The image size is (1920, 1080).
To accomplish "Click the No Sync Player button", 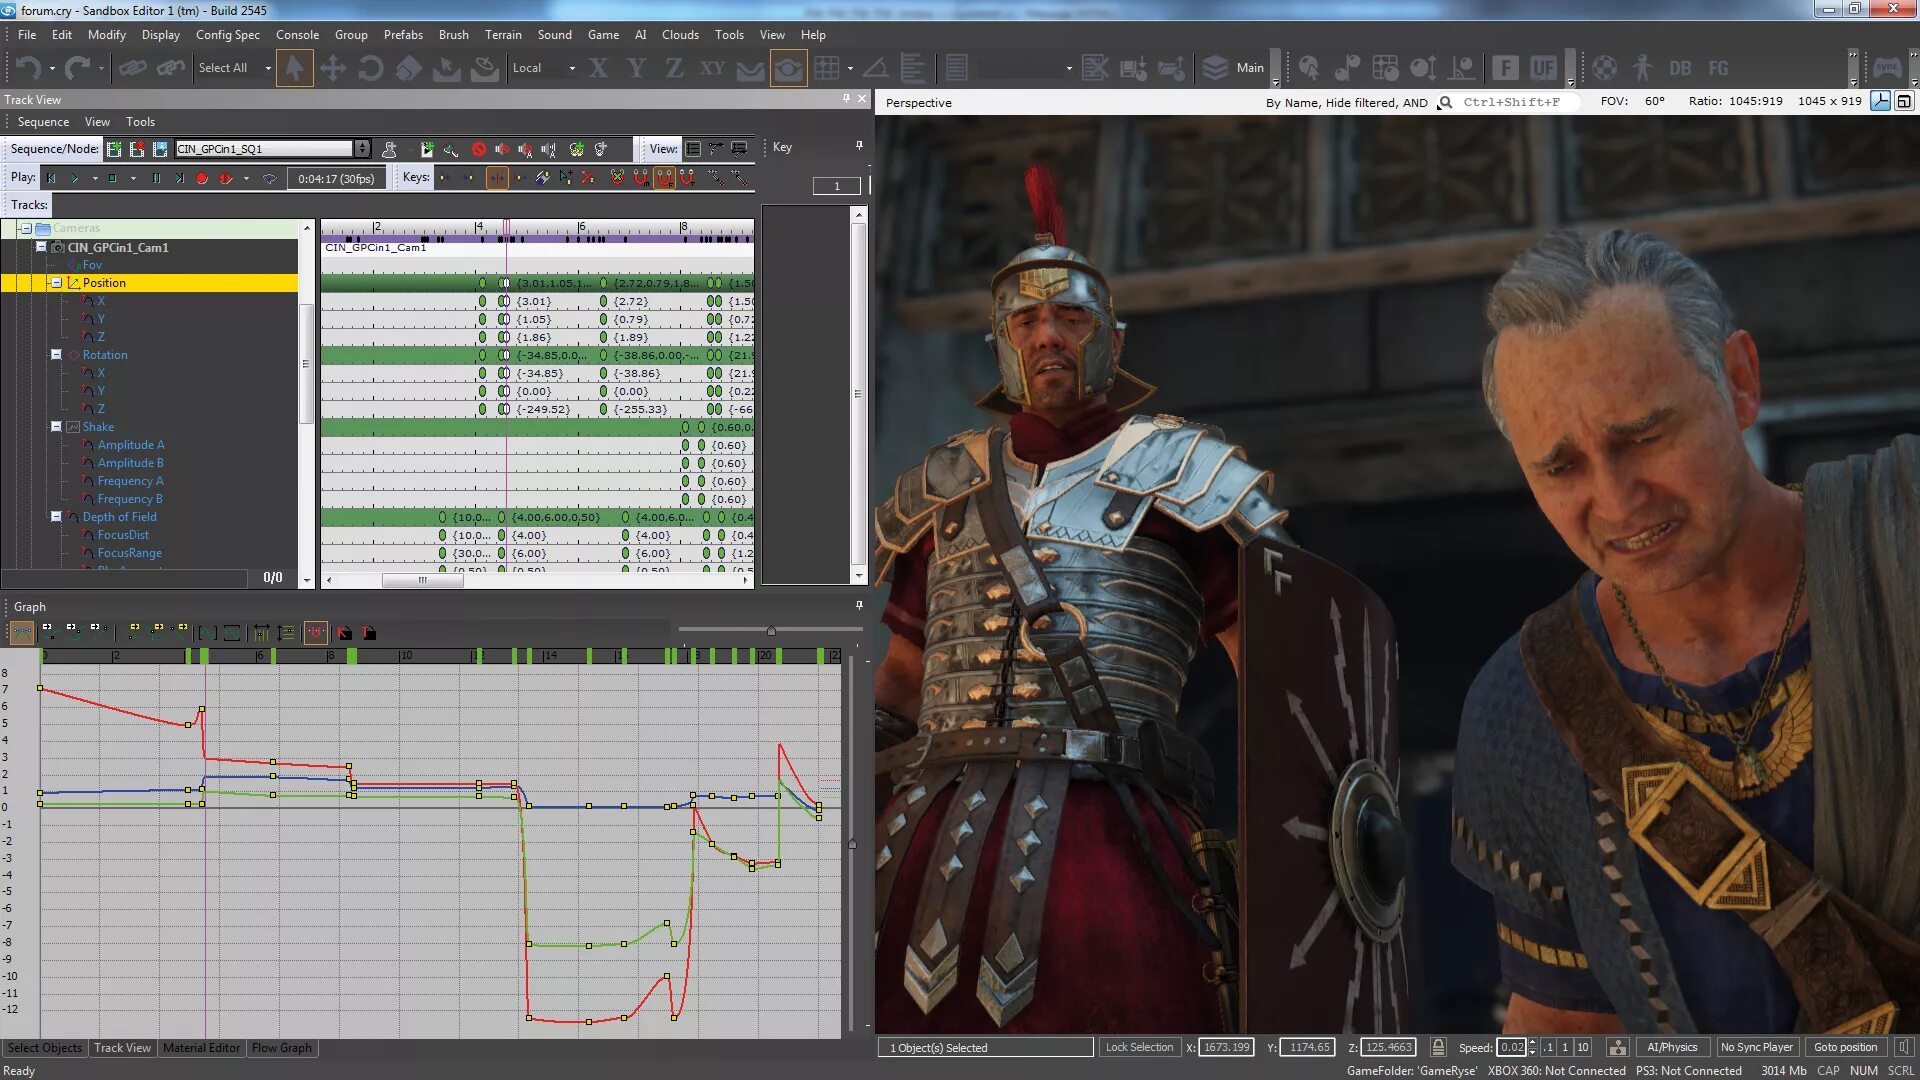I will tap(1757, 1047).
